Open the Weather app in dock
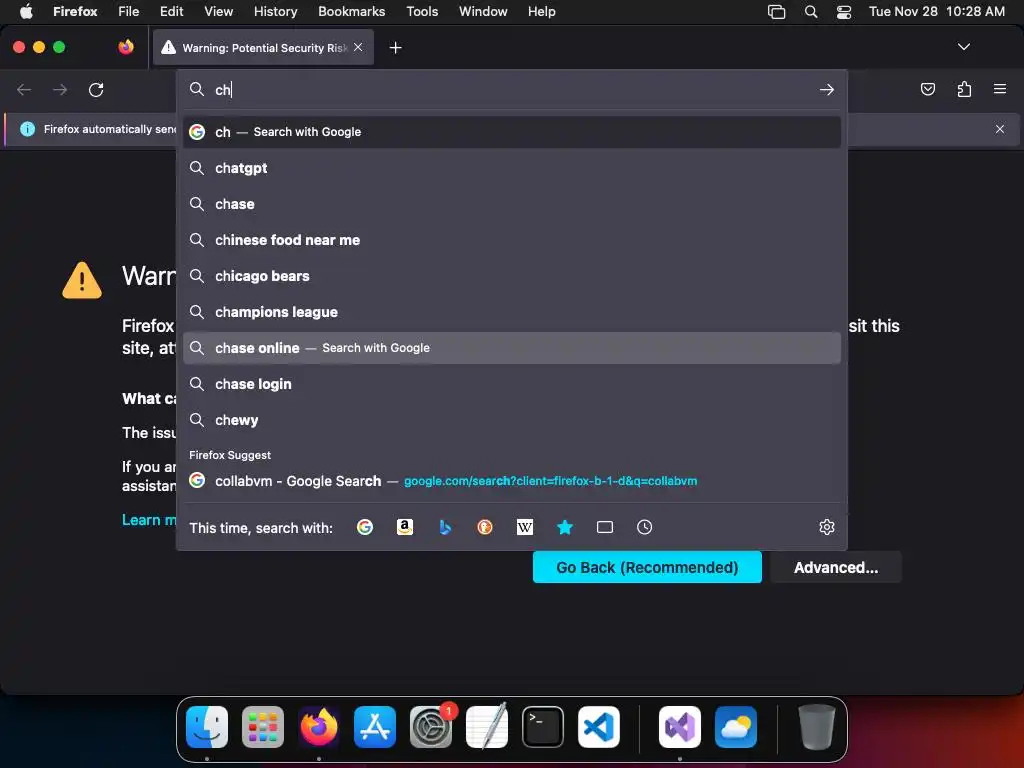 tap(736, 727)
